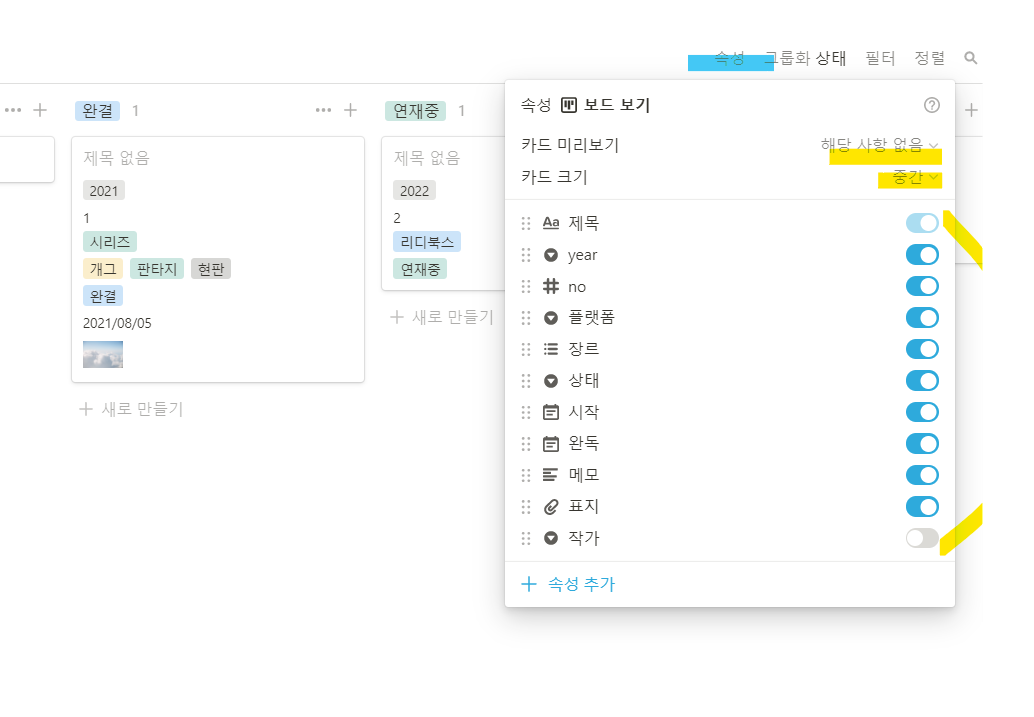Click the 완결 status tag inside card

pyautogui.click(x=103, y=296)
